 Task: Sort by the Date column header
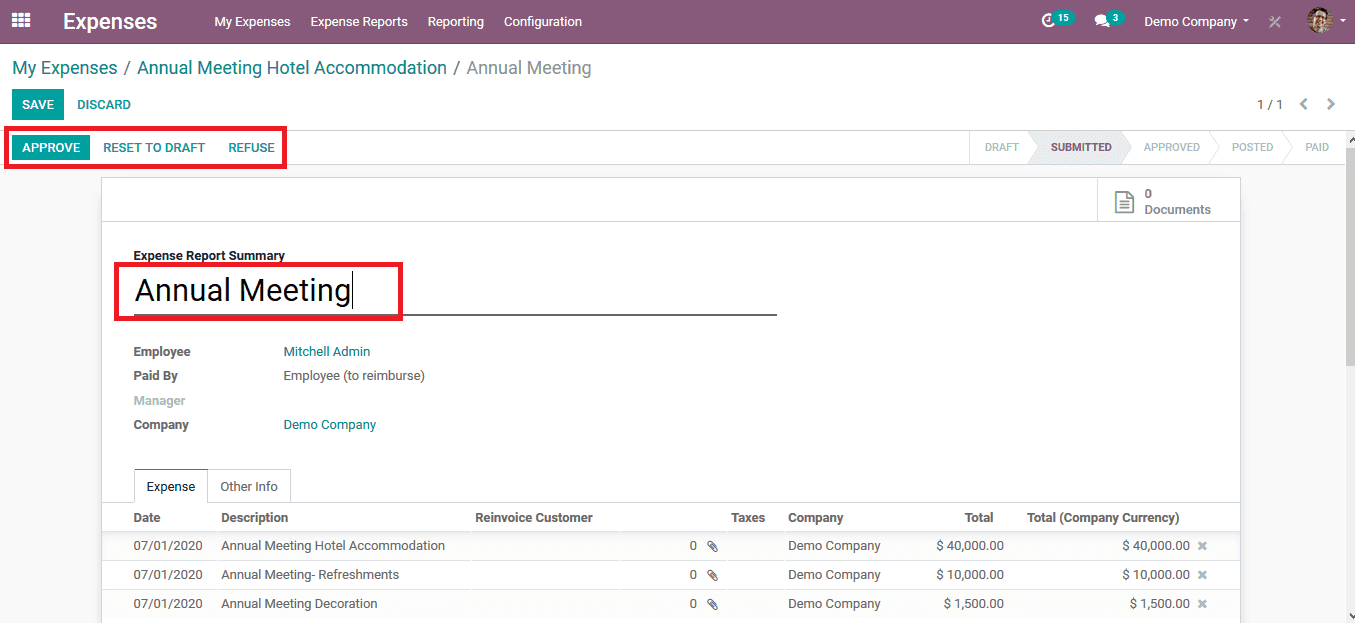pyautogui.click(x=147, y=518)
